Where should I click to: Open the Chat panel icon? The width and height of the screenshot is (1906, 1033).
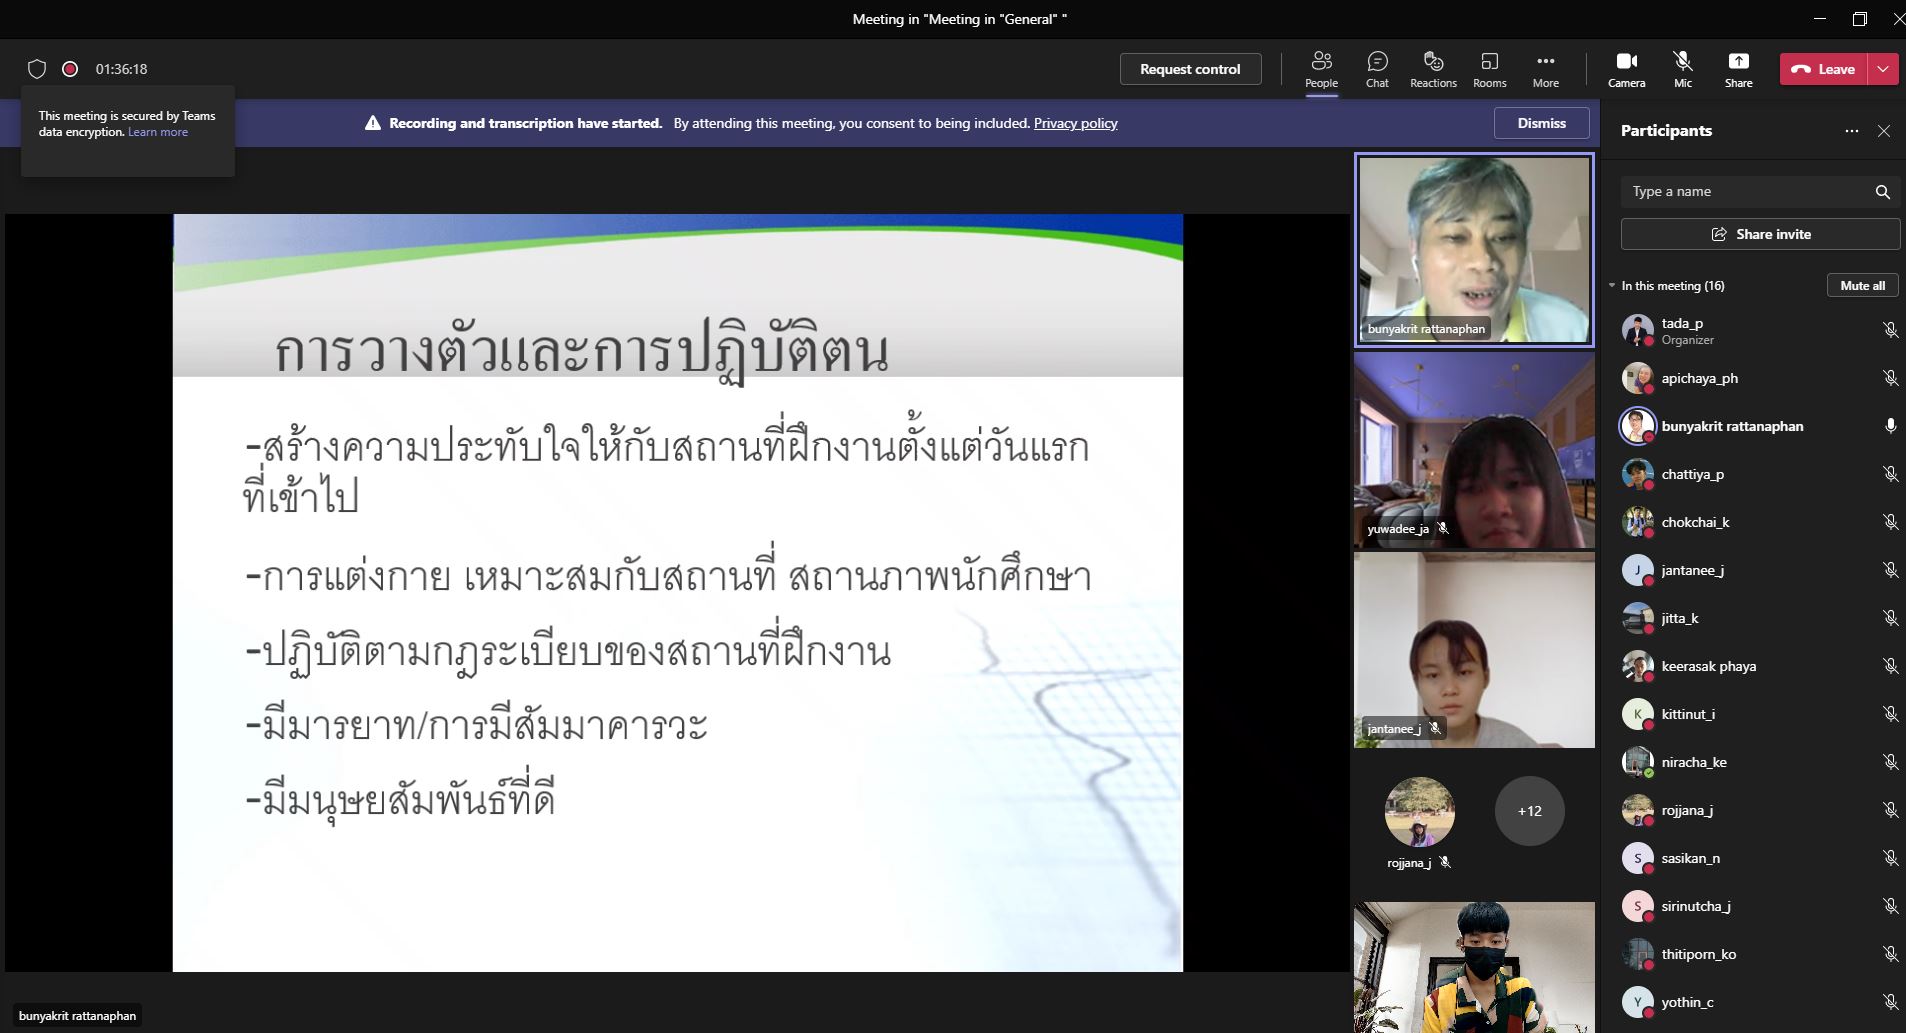click(1377, 62)
